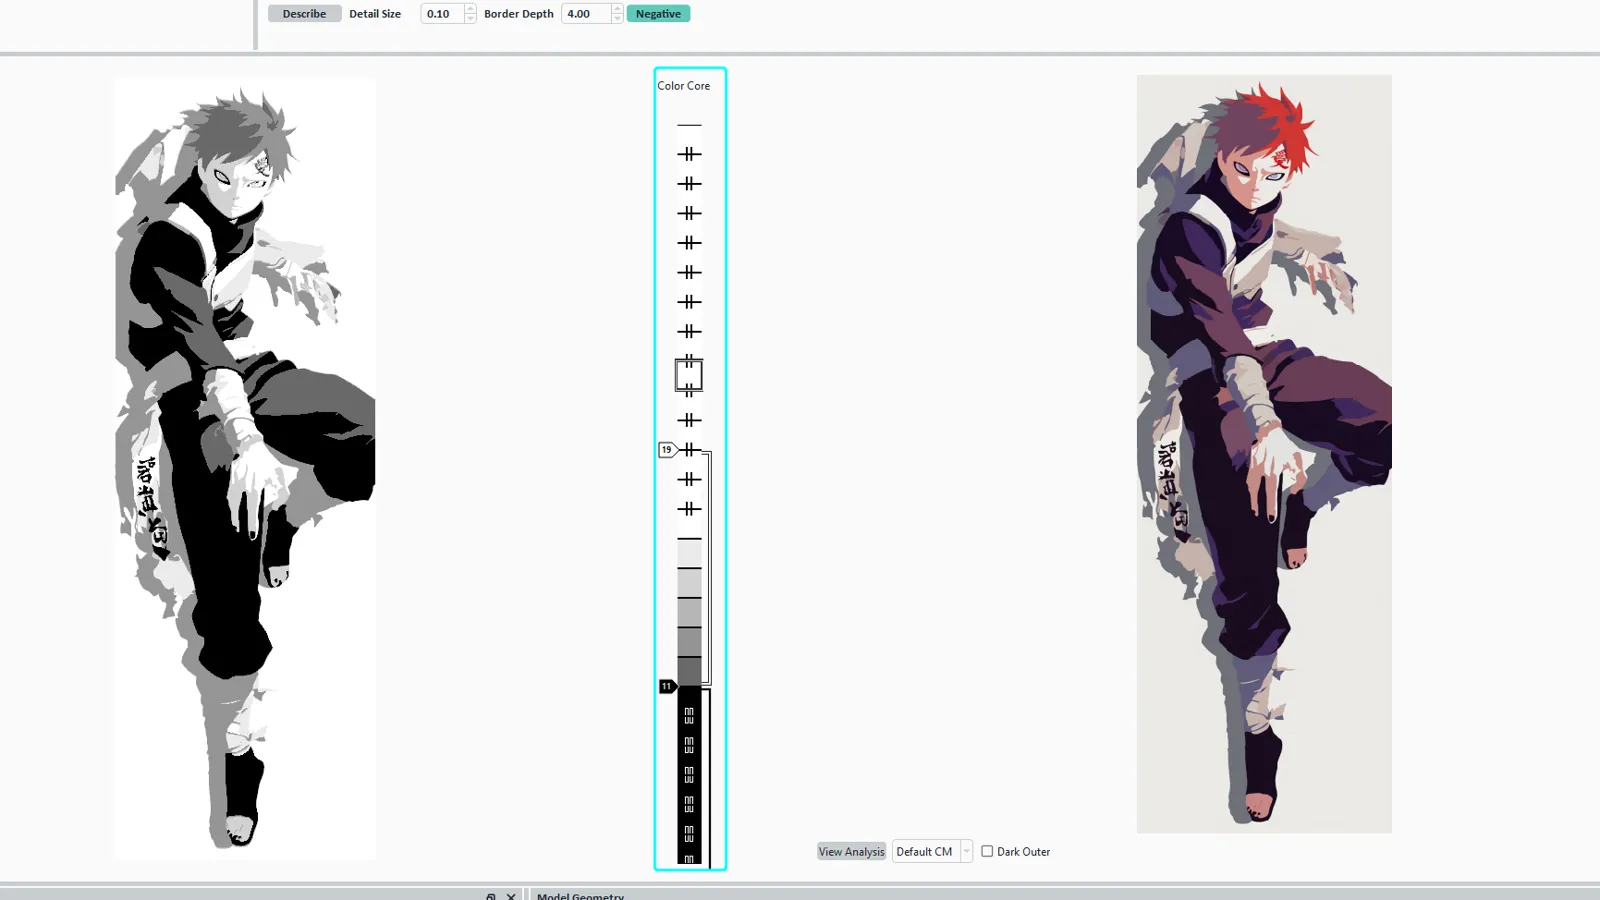The height and width of the screenshot is (900, 1600).
Task: Click the Color Core label
Action: (684, 86)
